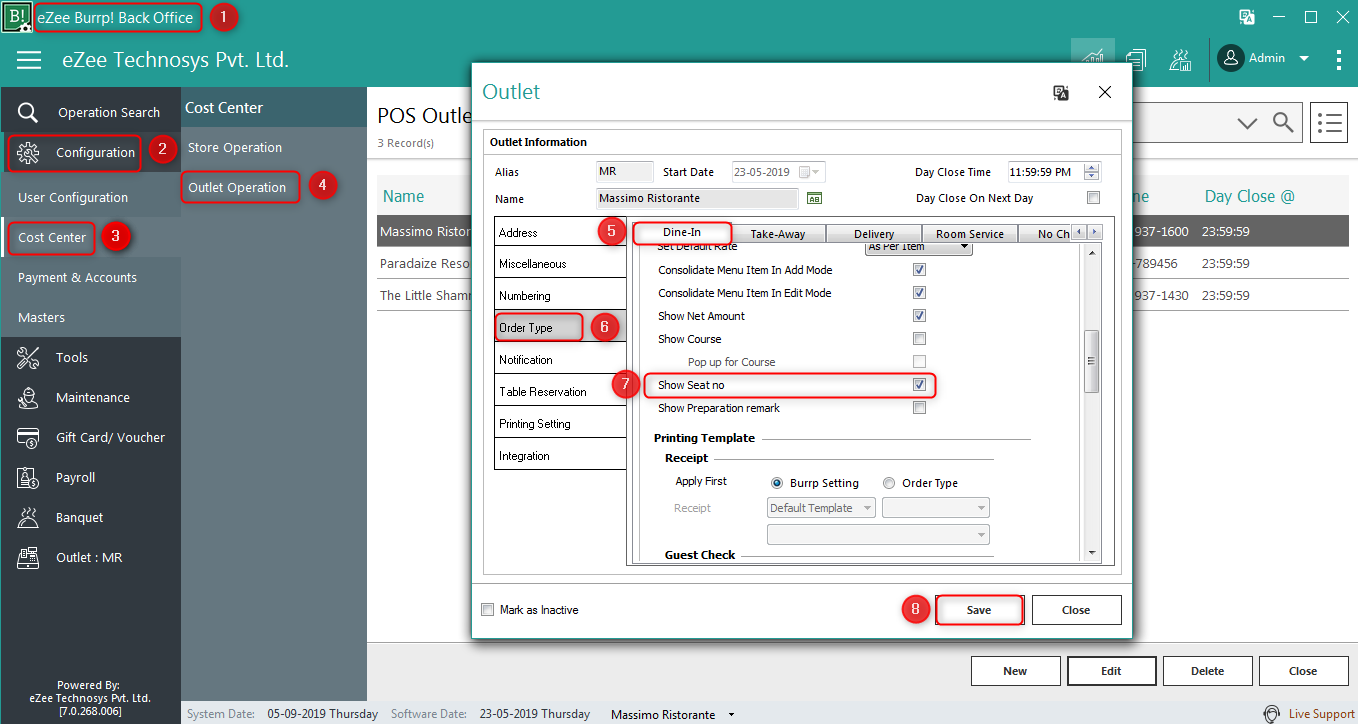
Task: Expand the Admin user dropdown arrow
Action: (1304, 59)
